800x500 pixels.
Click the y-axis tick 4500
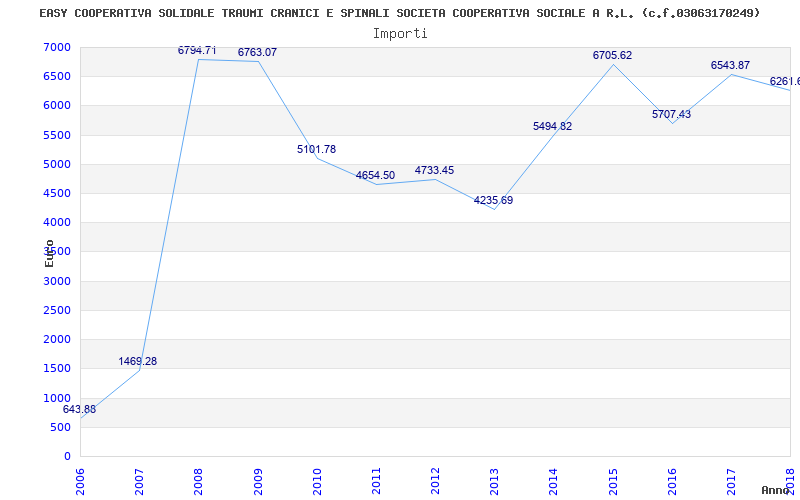click(x=58, y=193)
